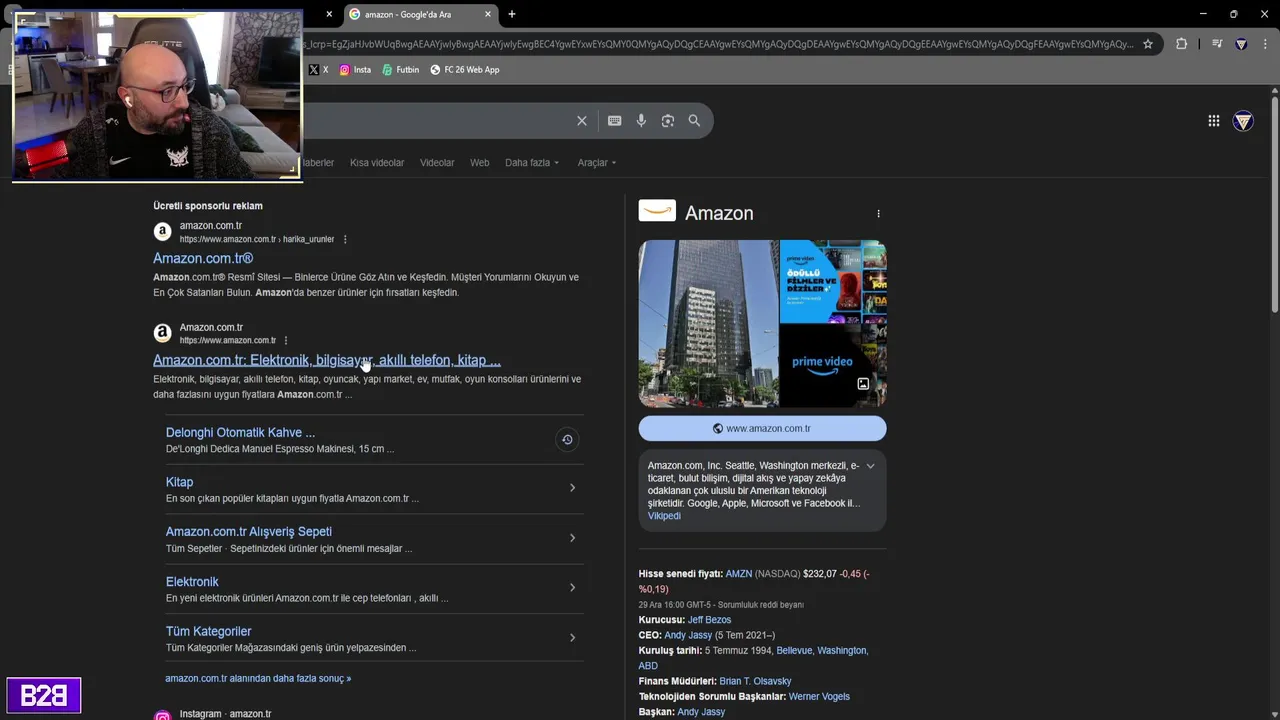
Task: Open options for the second Amazon.com.tr result
Action: click(286, 341)
